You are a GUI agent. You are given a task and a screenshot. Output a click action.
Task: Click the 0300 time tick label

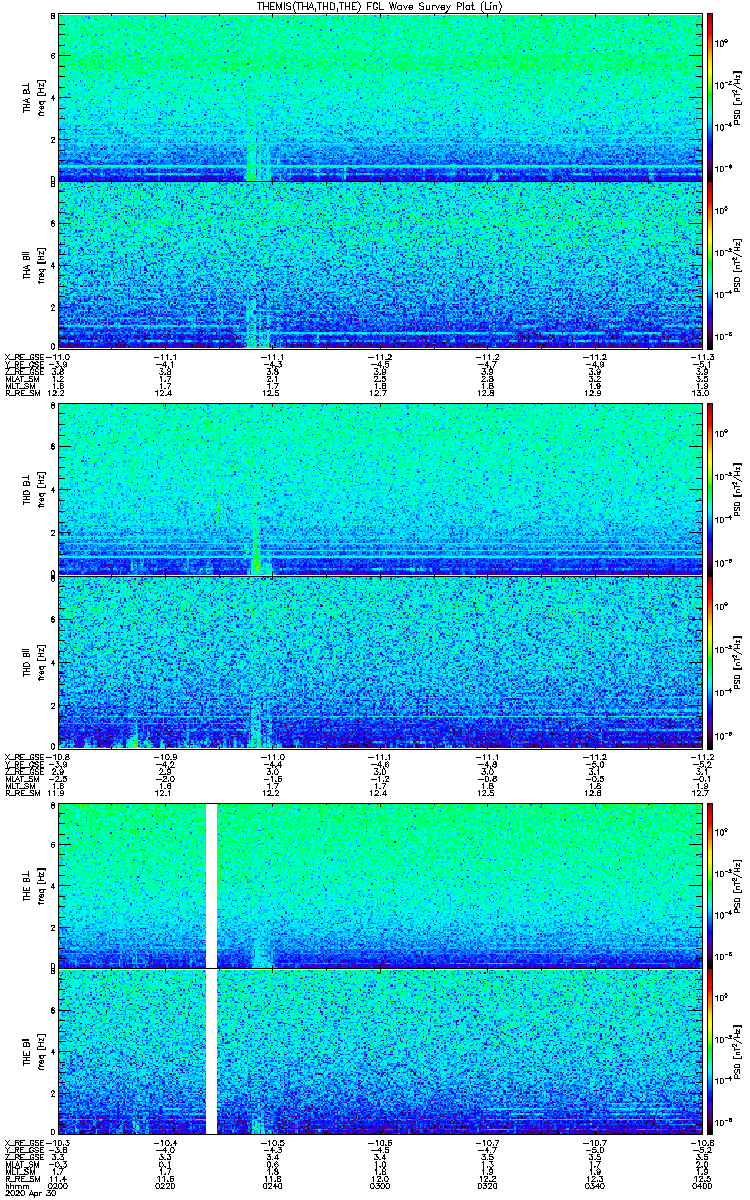click(x=379, y=1184)
